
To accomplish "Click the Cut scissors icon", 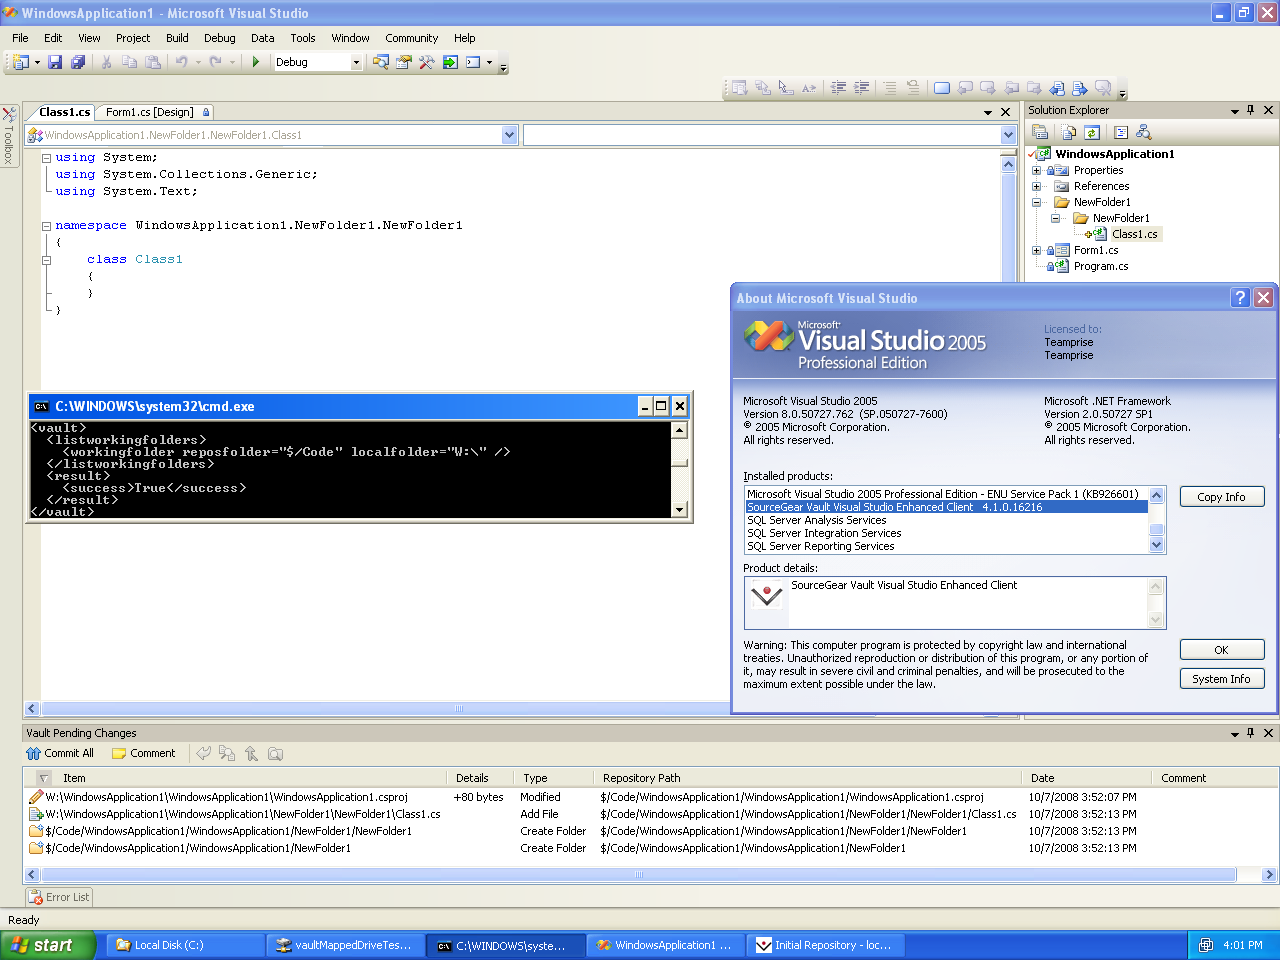I will tap(106, 62).
